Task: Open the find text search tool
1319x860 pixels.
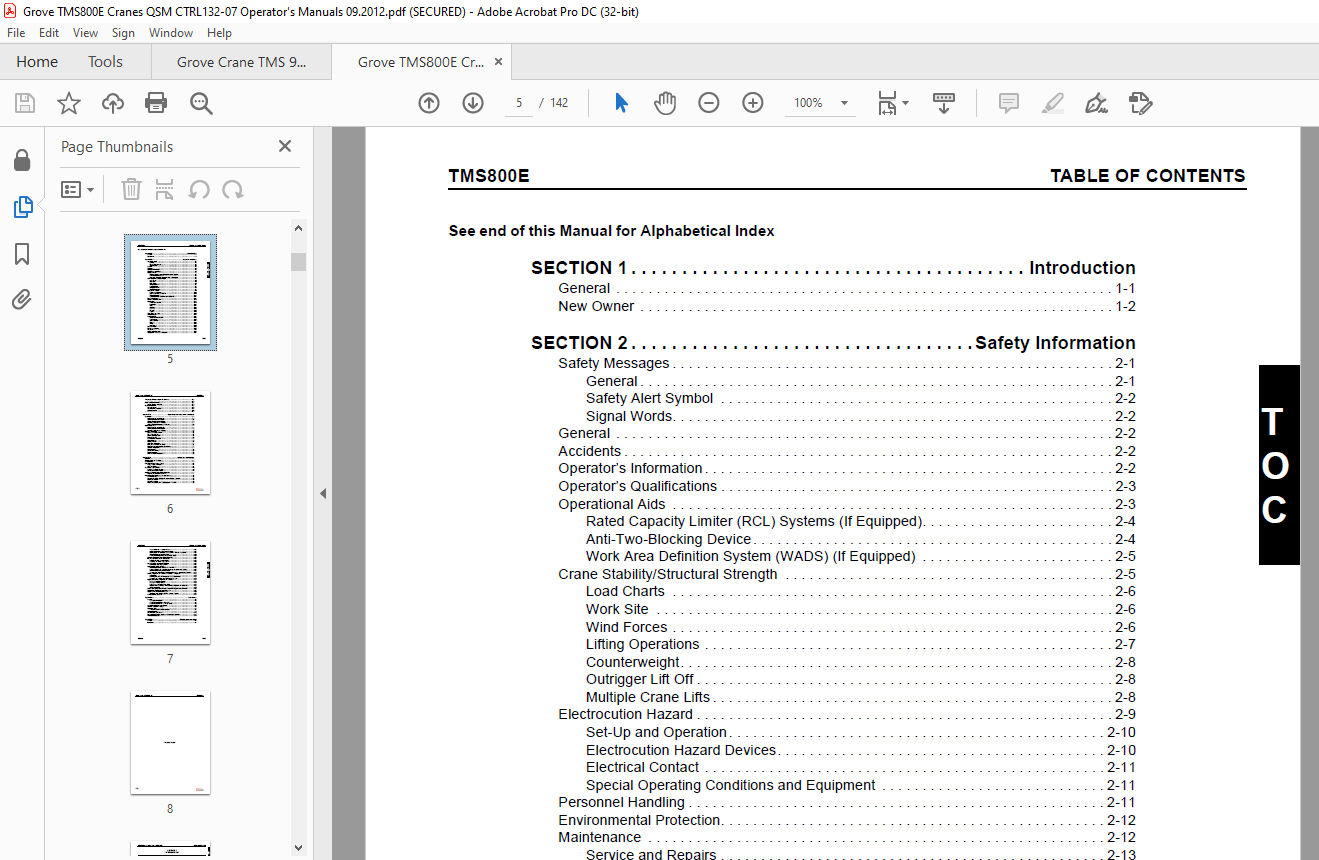Action: tap(201, 103)
